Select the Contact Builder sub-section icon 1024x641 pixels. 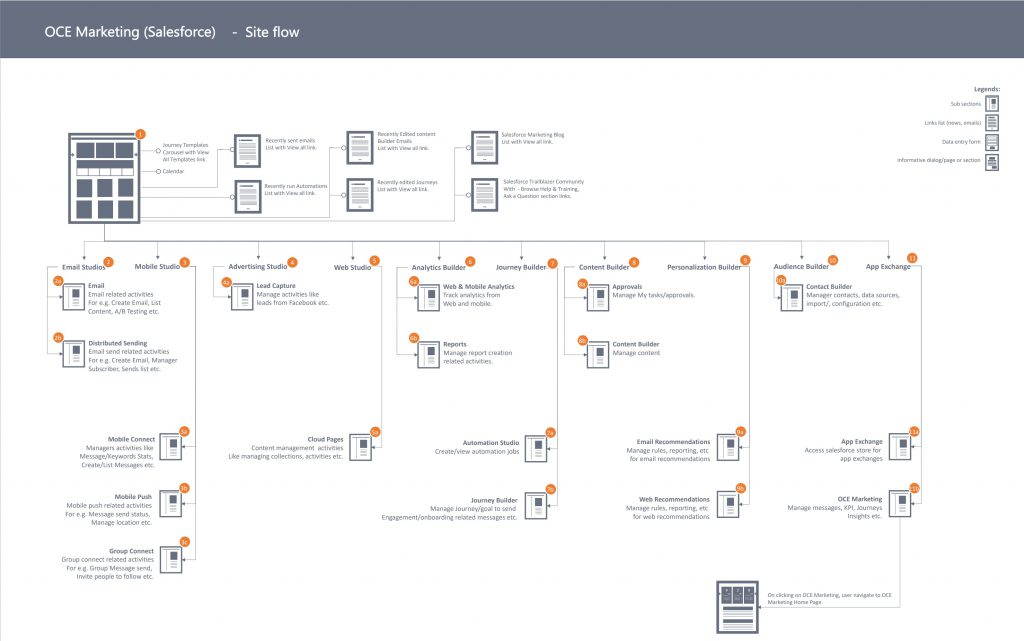(x=792, y=298)
